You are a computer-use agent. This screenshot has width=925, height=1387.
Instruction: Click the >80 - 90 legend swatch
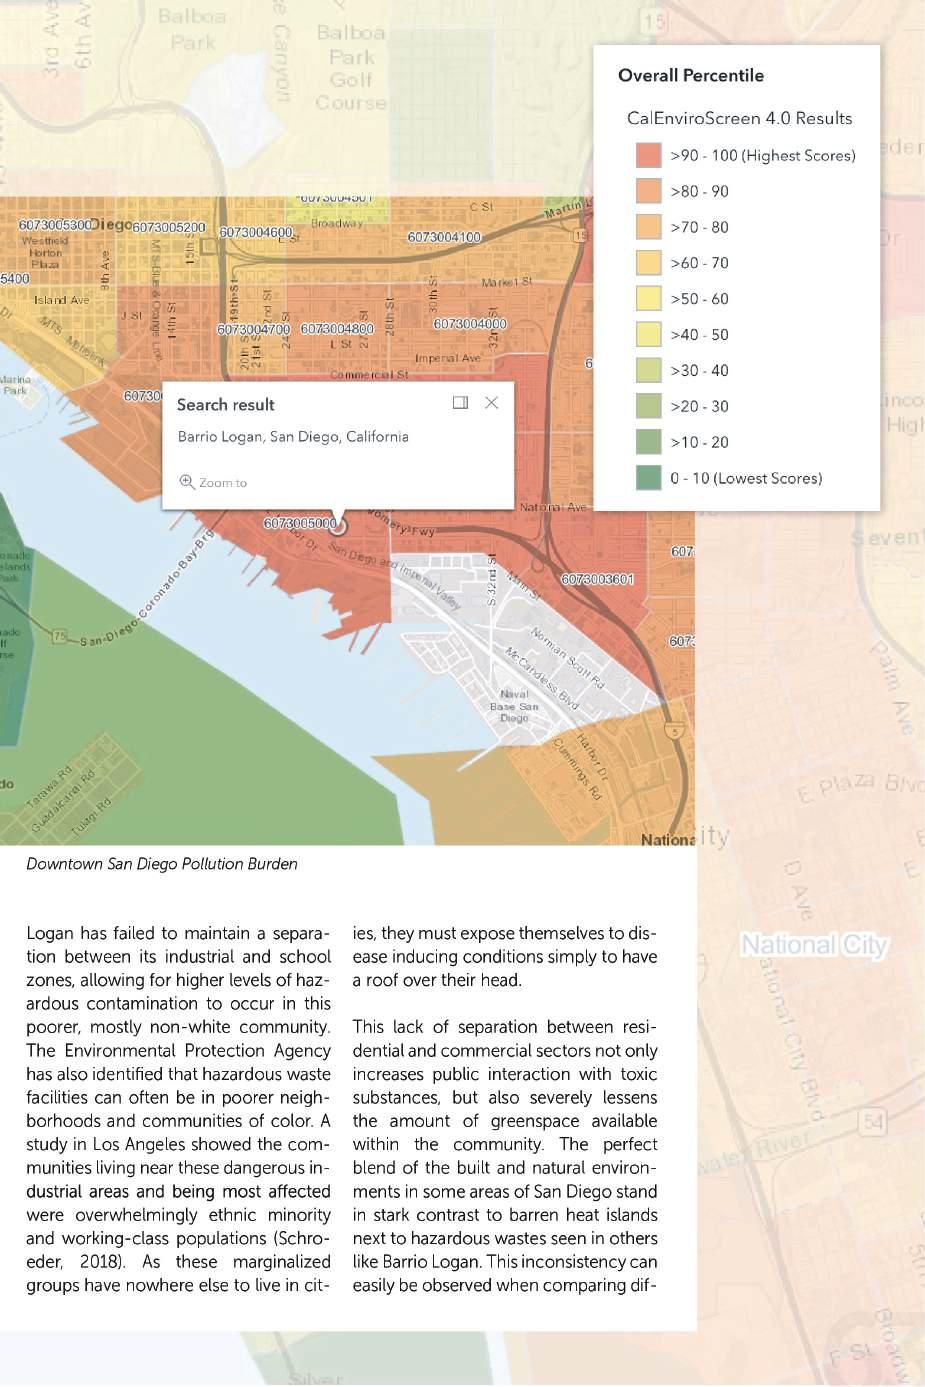pos(649,191)
